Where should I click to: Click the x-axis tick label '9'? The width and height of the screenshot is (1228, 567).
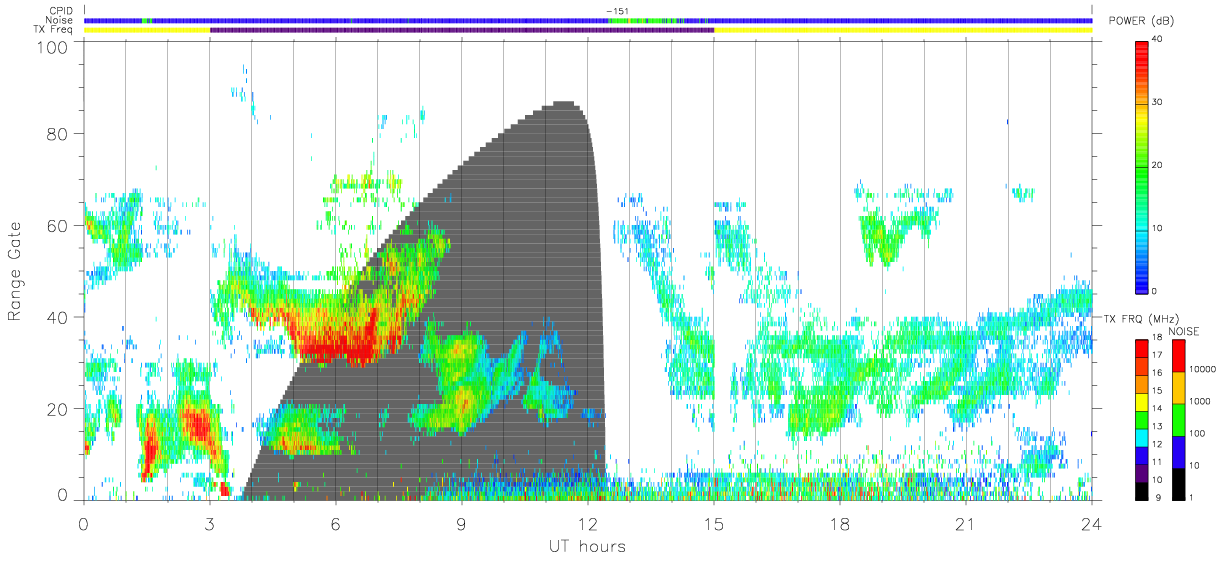462,523
